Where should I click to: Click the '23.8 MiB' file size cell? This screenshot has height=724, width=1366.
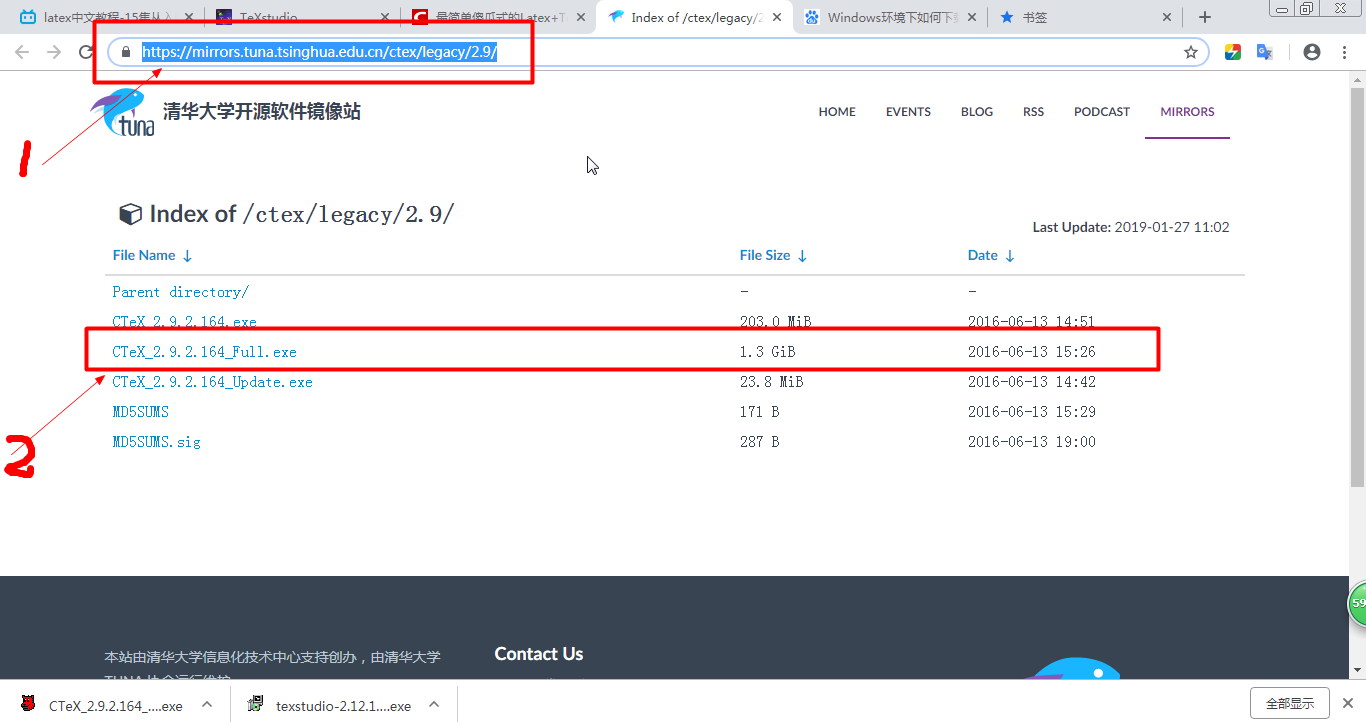click(x=771, y=382)
